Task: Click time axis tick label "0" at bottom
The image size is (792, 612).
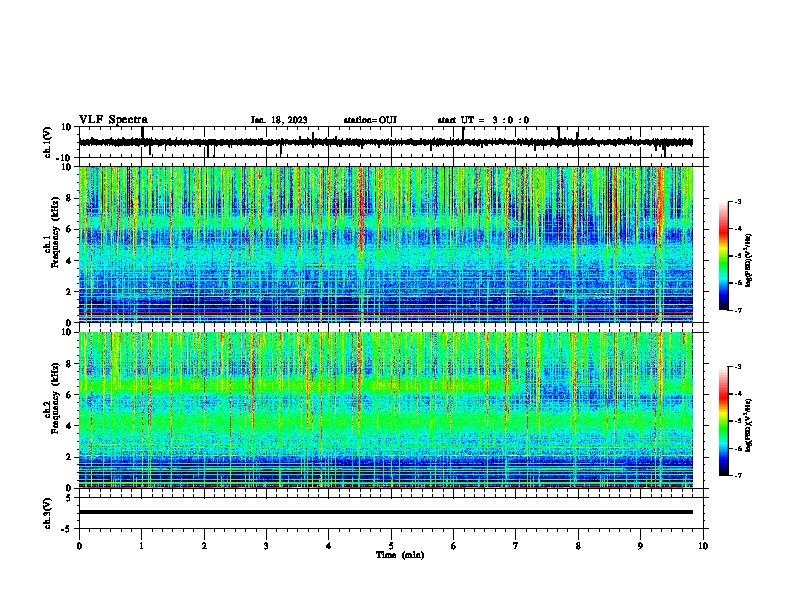Action: (x=79, y=545)
